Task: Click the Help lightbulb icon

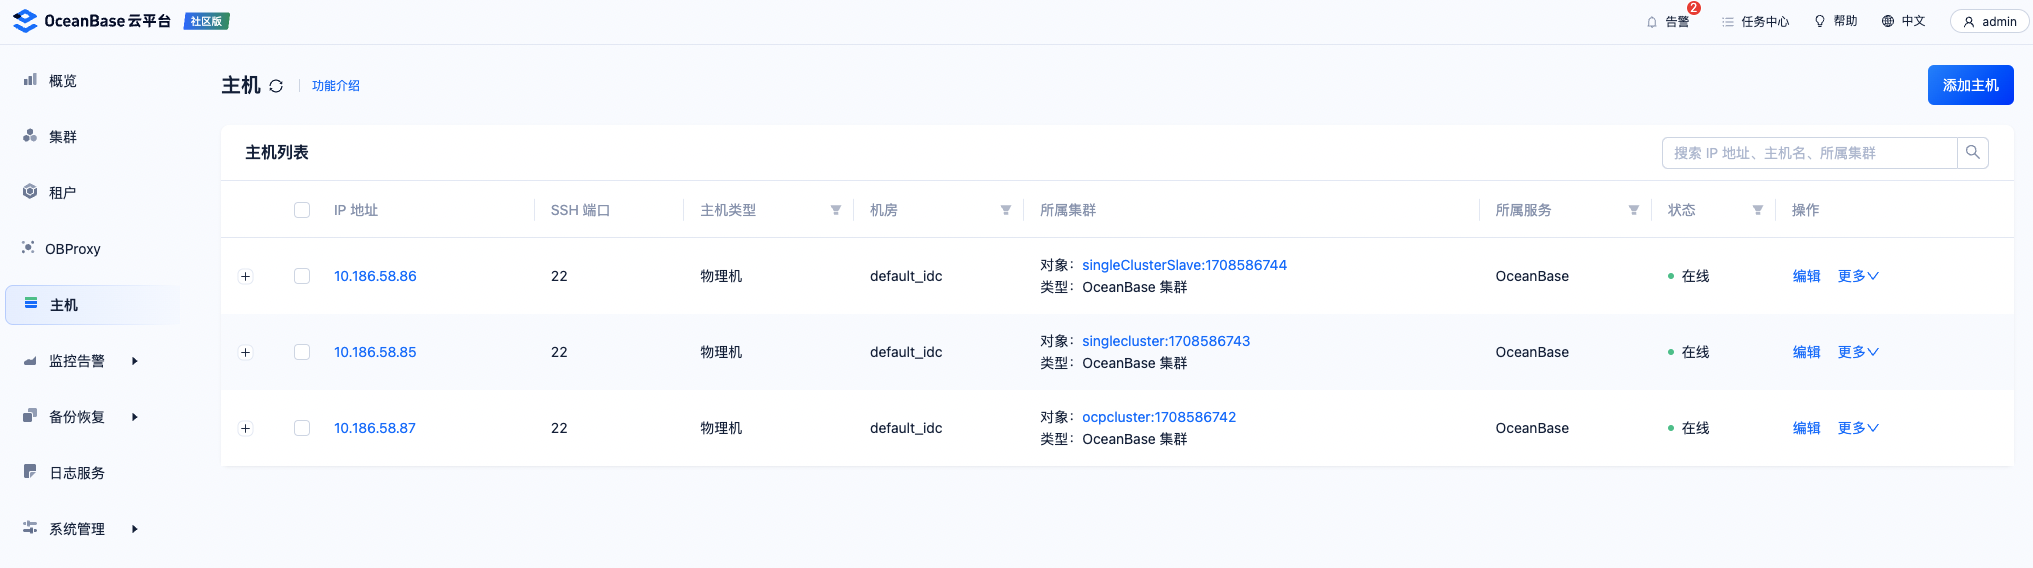Action: 1820,21
